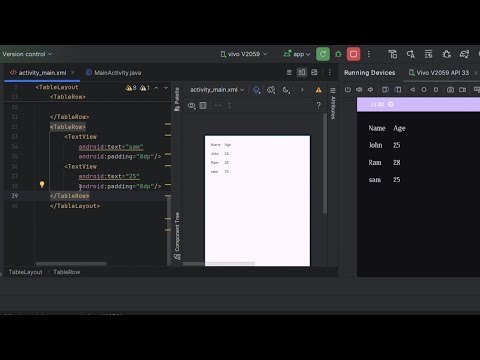Click the design preview vertical scrollbar
Screen dimensions: 480x360
point(325,163)
